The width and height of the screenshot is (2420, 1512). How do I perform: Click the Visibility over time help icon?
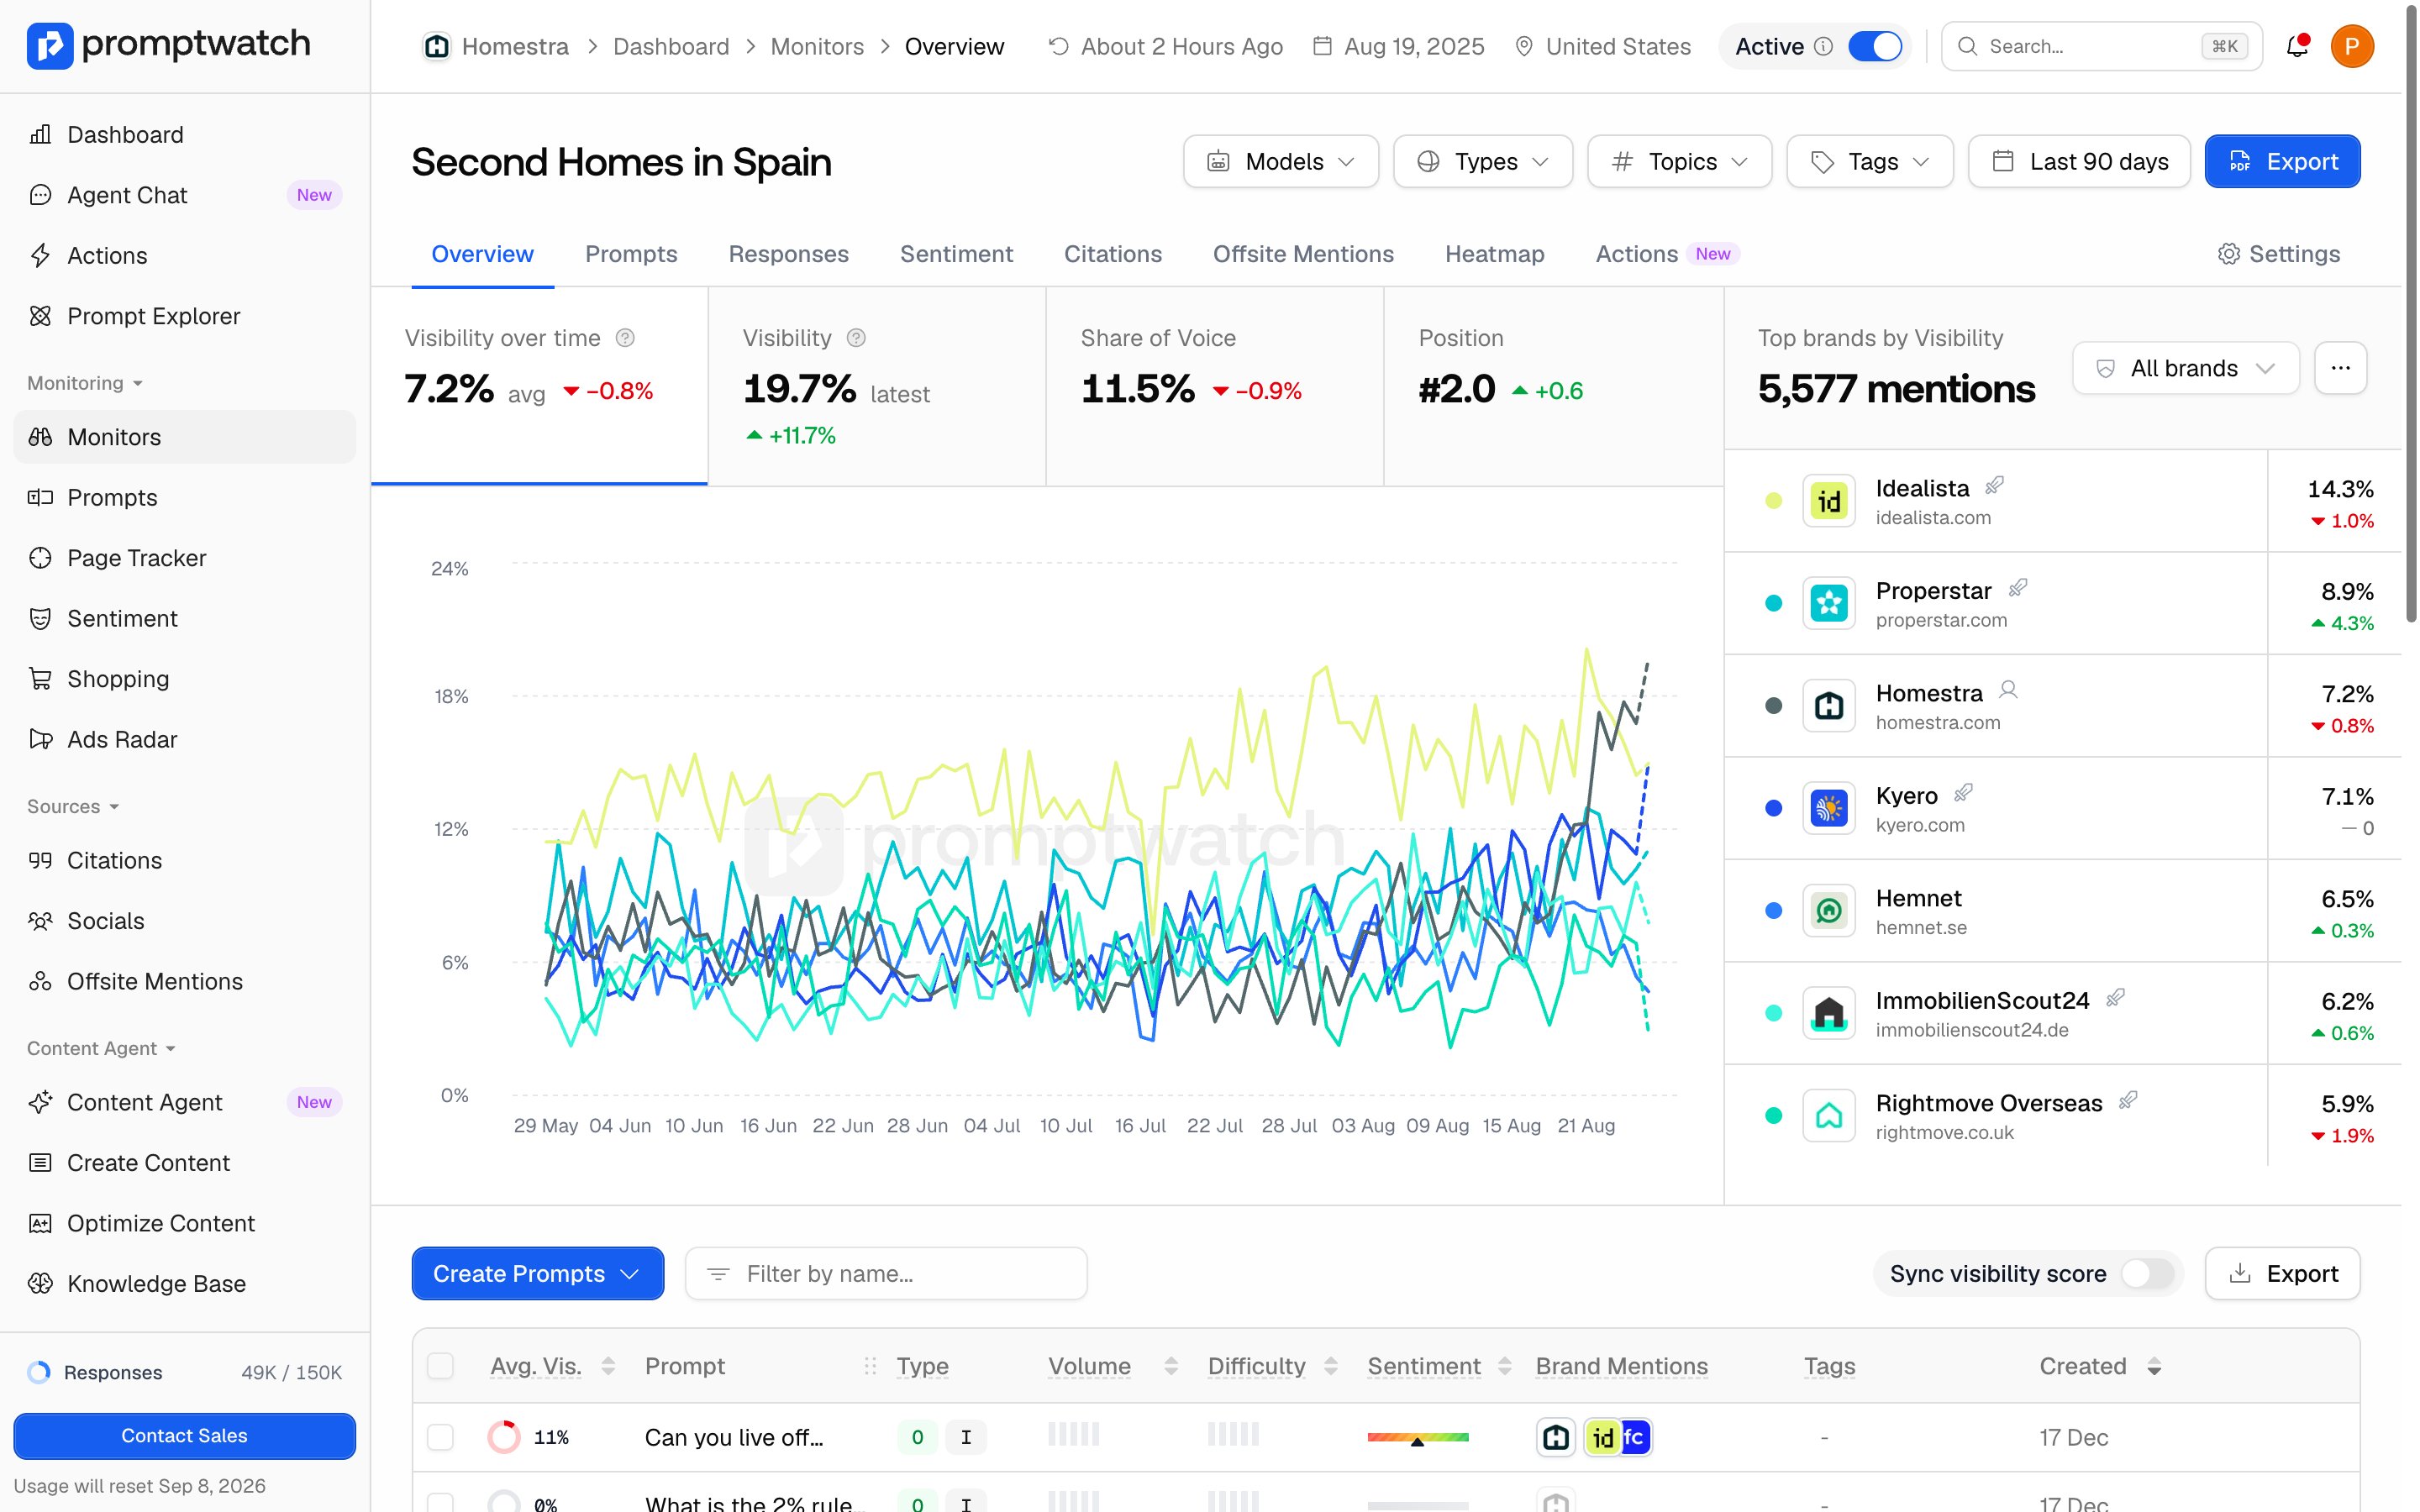625,338
